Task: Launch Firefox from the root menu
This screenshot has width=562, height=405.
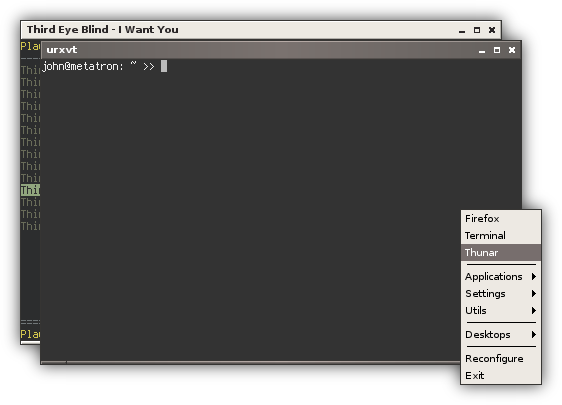Action: [x=501, y=219]
